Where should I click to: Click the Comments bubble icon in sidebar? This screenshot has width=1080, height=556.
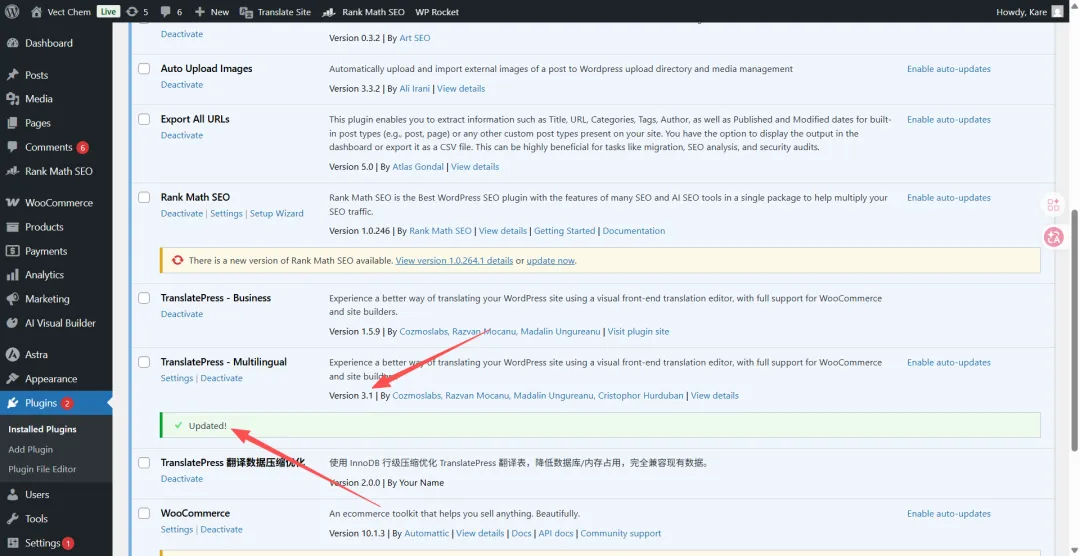click(x=12, y=147)
